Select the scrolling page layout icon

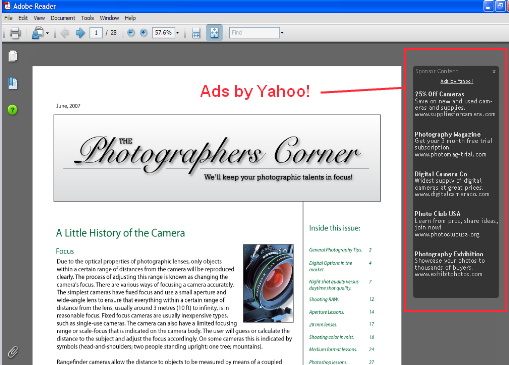click(x=196, y=33)
